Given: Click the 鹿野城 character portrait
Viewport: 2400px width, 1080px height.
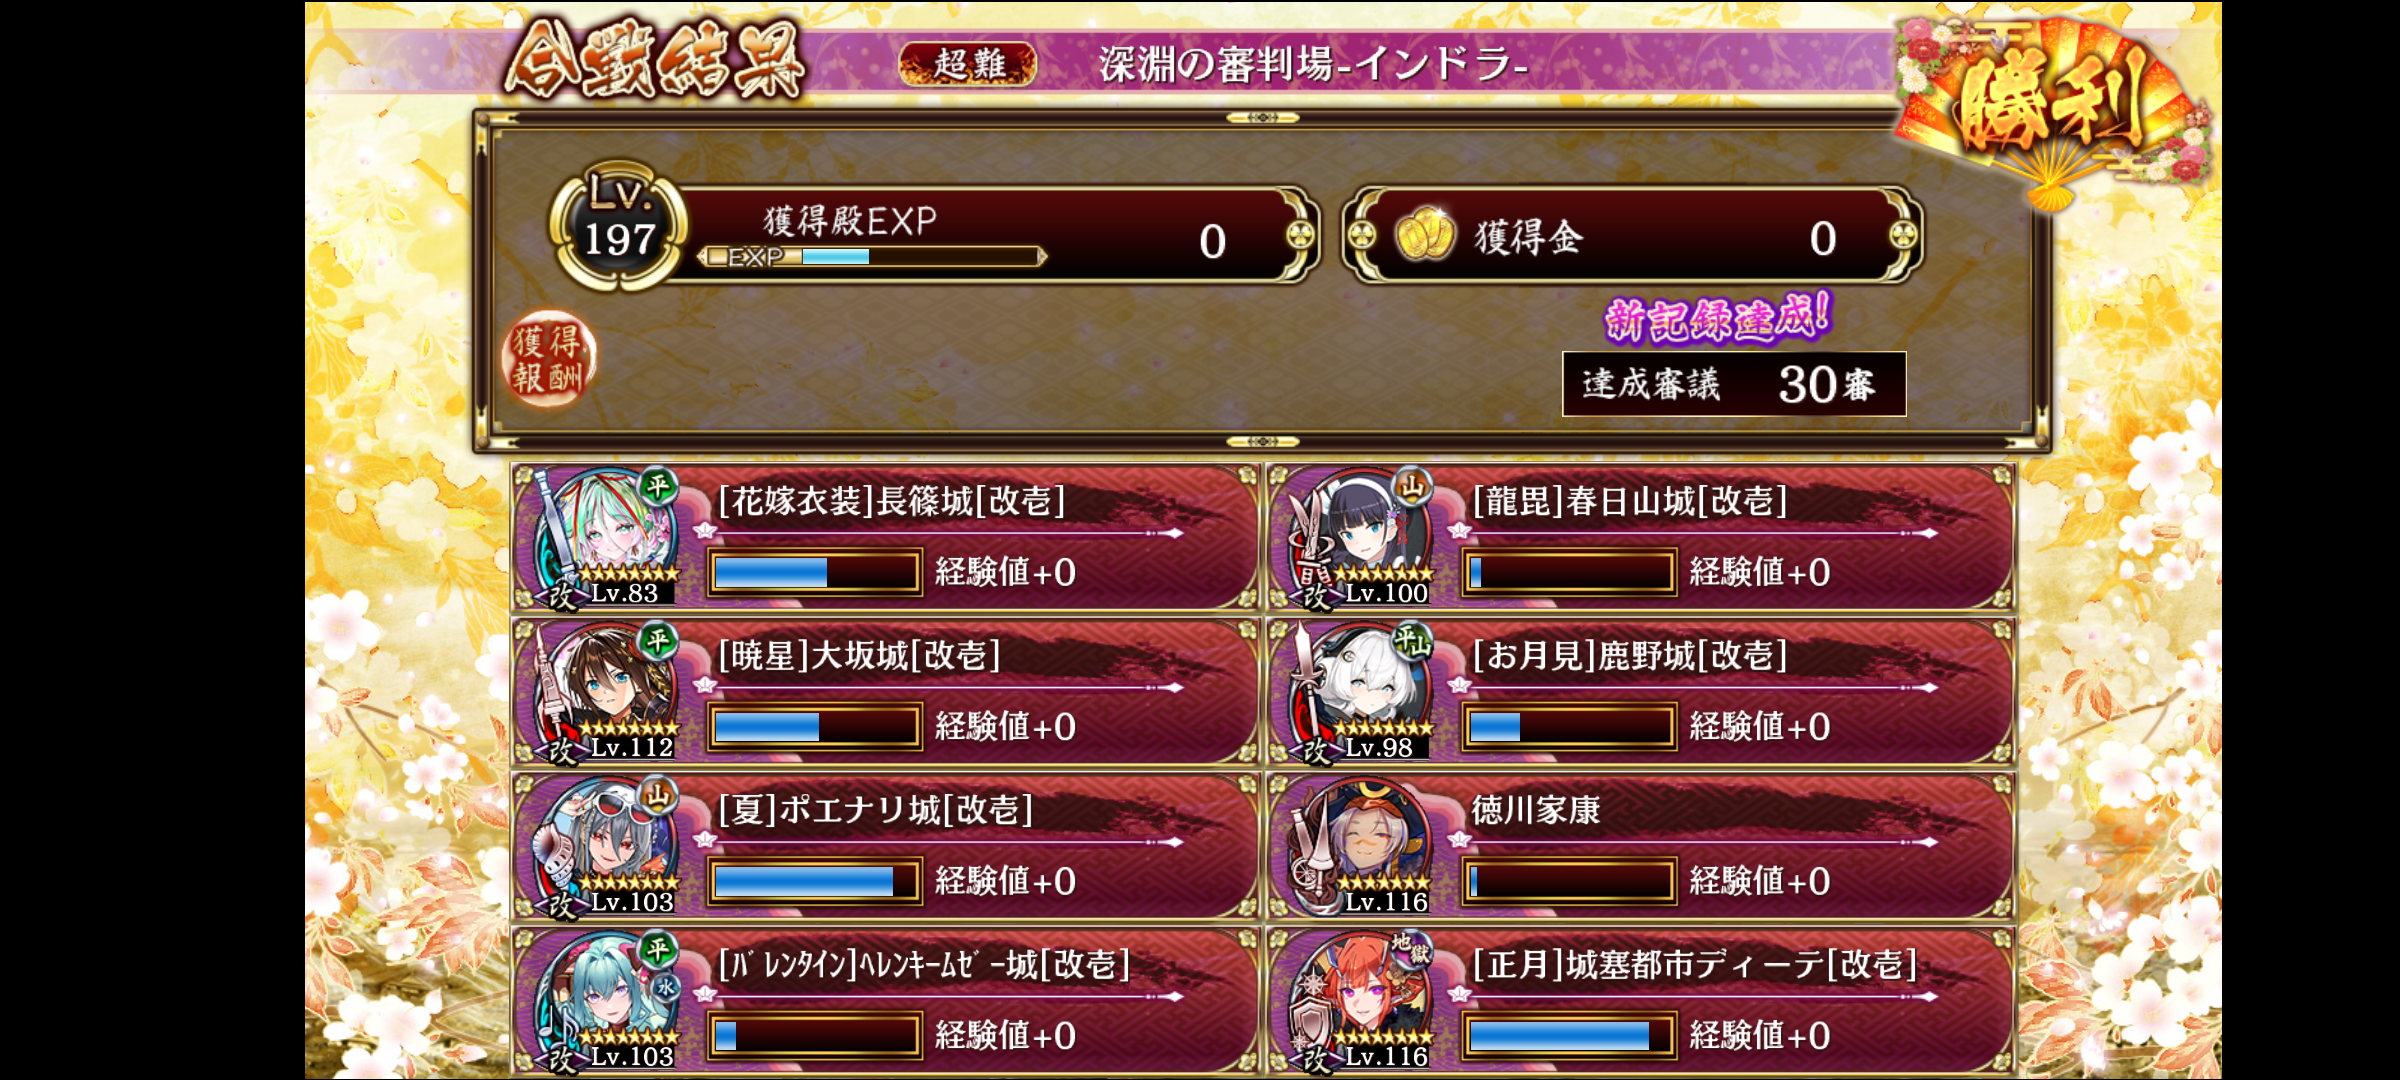Looking at the screenshot, I should tap(1360, 692).
